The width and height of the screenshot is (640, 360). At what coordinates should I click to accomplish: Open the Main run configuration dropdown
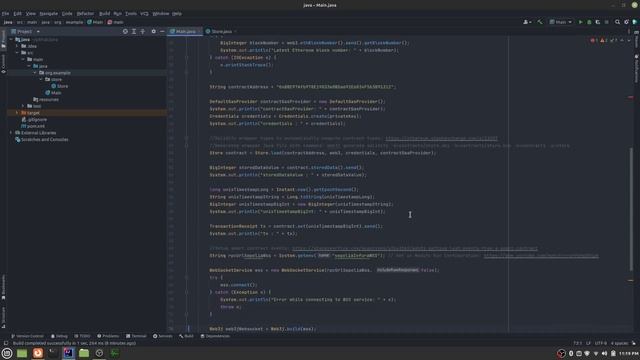[560, 22]
